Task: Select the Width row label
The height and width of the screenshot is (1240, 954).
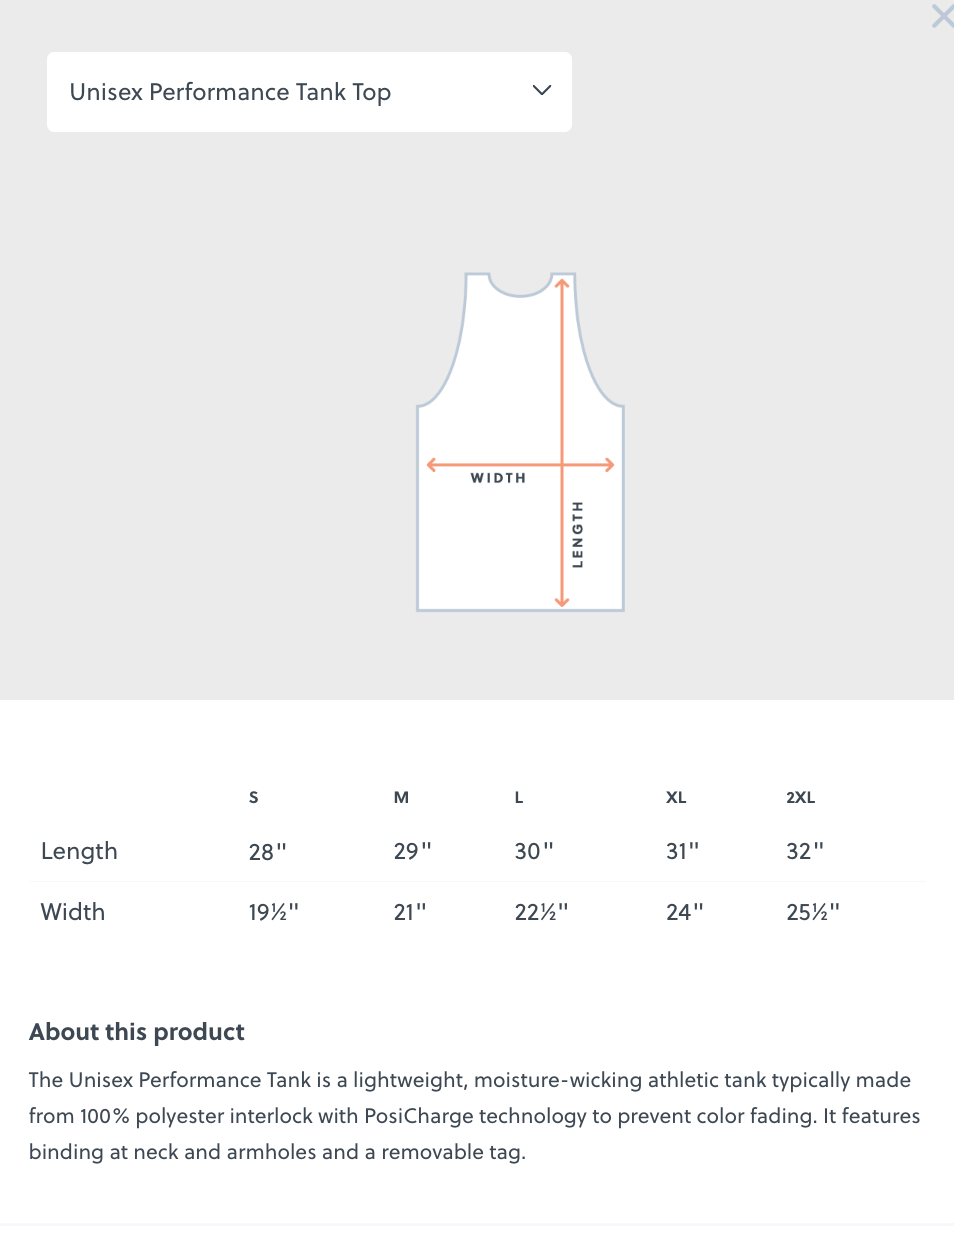Action: coord(73,911)
